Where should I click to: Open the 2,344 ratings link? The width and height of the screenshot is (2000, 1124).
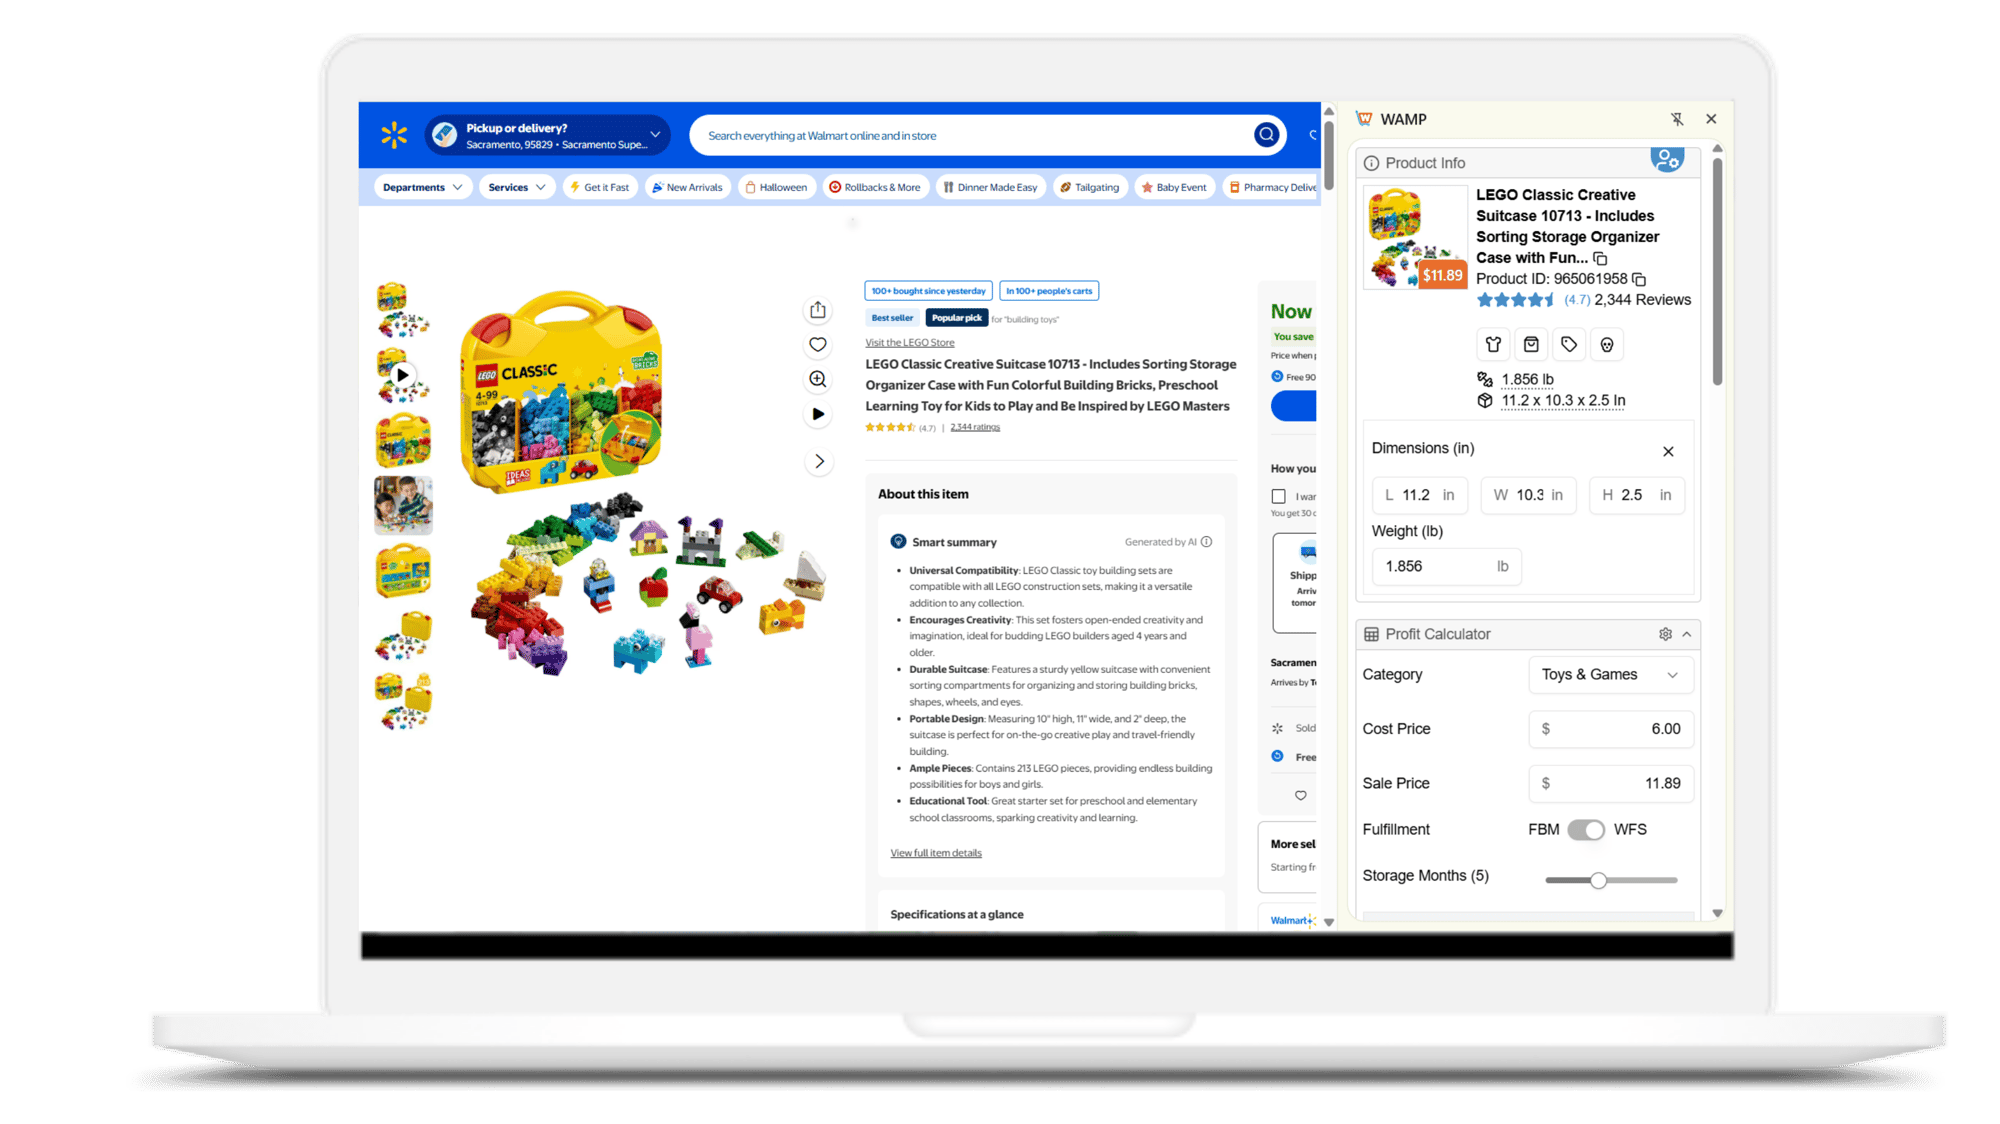pyautogui.click(x=975, y=428)
